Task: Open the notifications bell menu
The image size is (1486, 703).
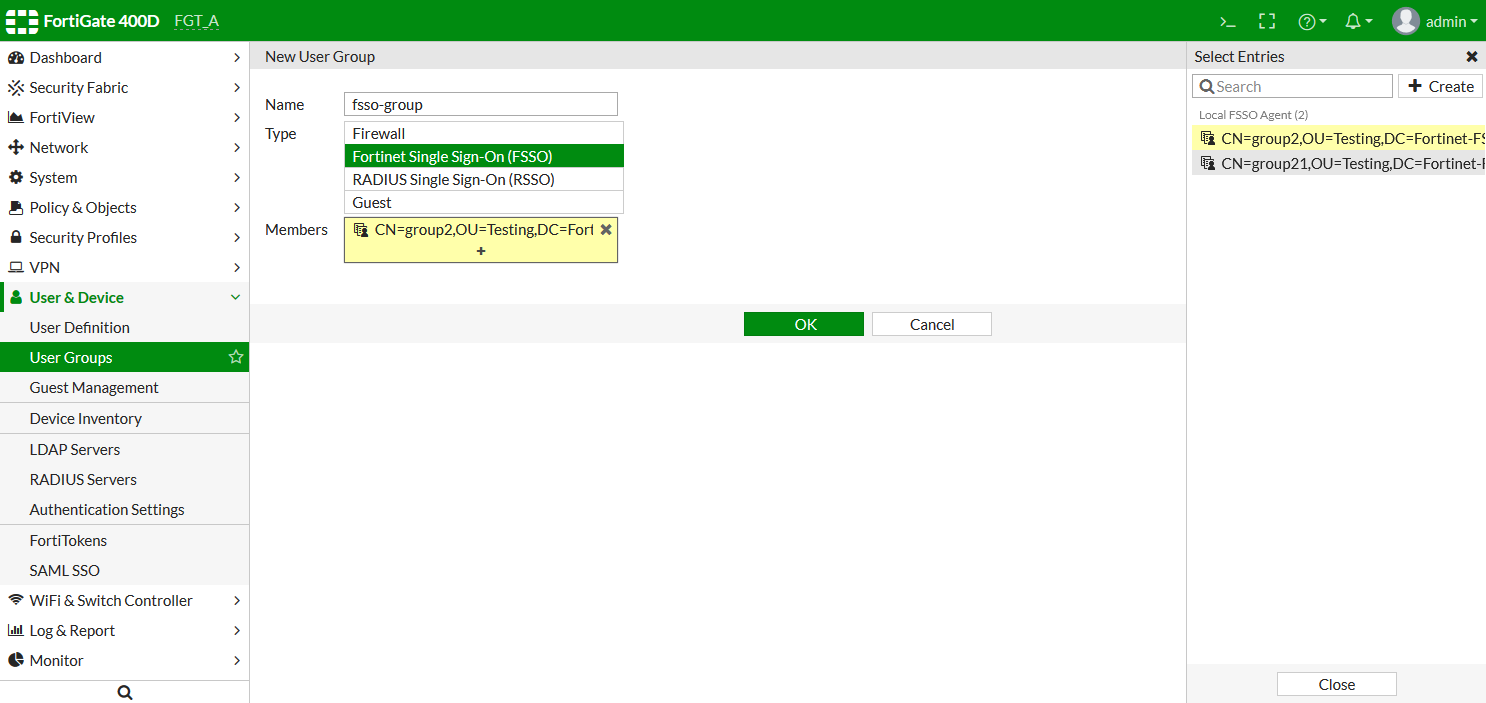Action: click(1358, 21)
